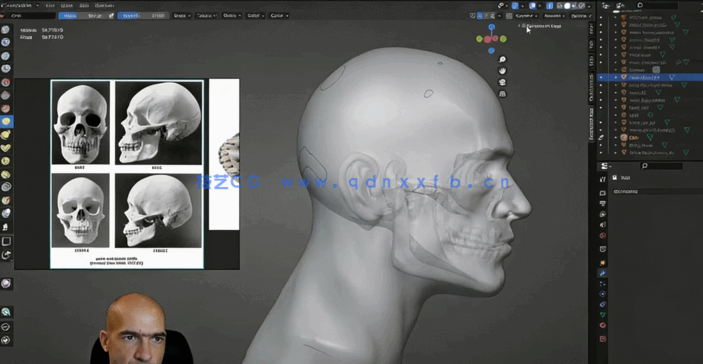This screenshot has height=364, width=703.
Task: Select the purple sphere tool in left toolbar
Action: click(x=6, y=283)
